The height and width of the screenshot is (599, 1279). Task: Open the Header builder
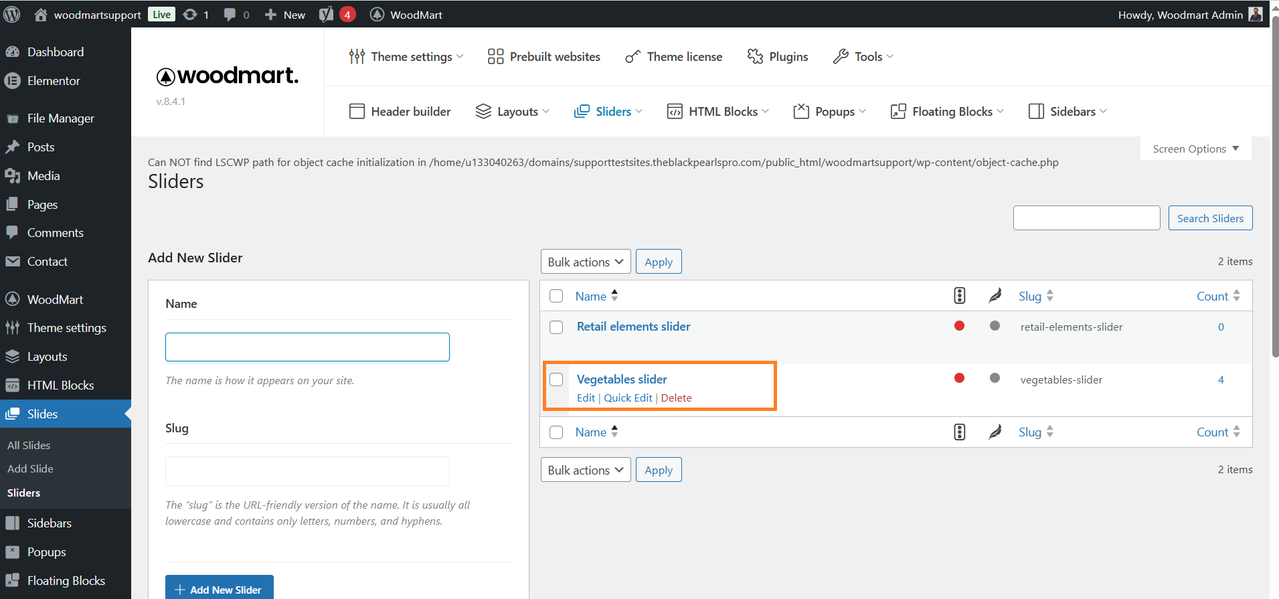(x=400, y=112)
